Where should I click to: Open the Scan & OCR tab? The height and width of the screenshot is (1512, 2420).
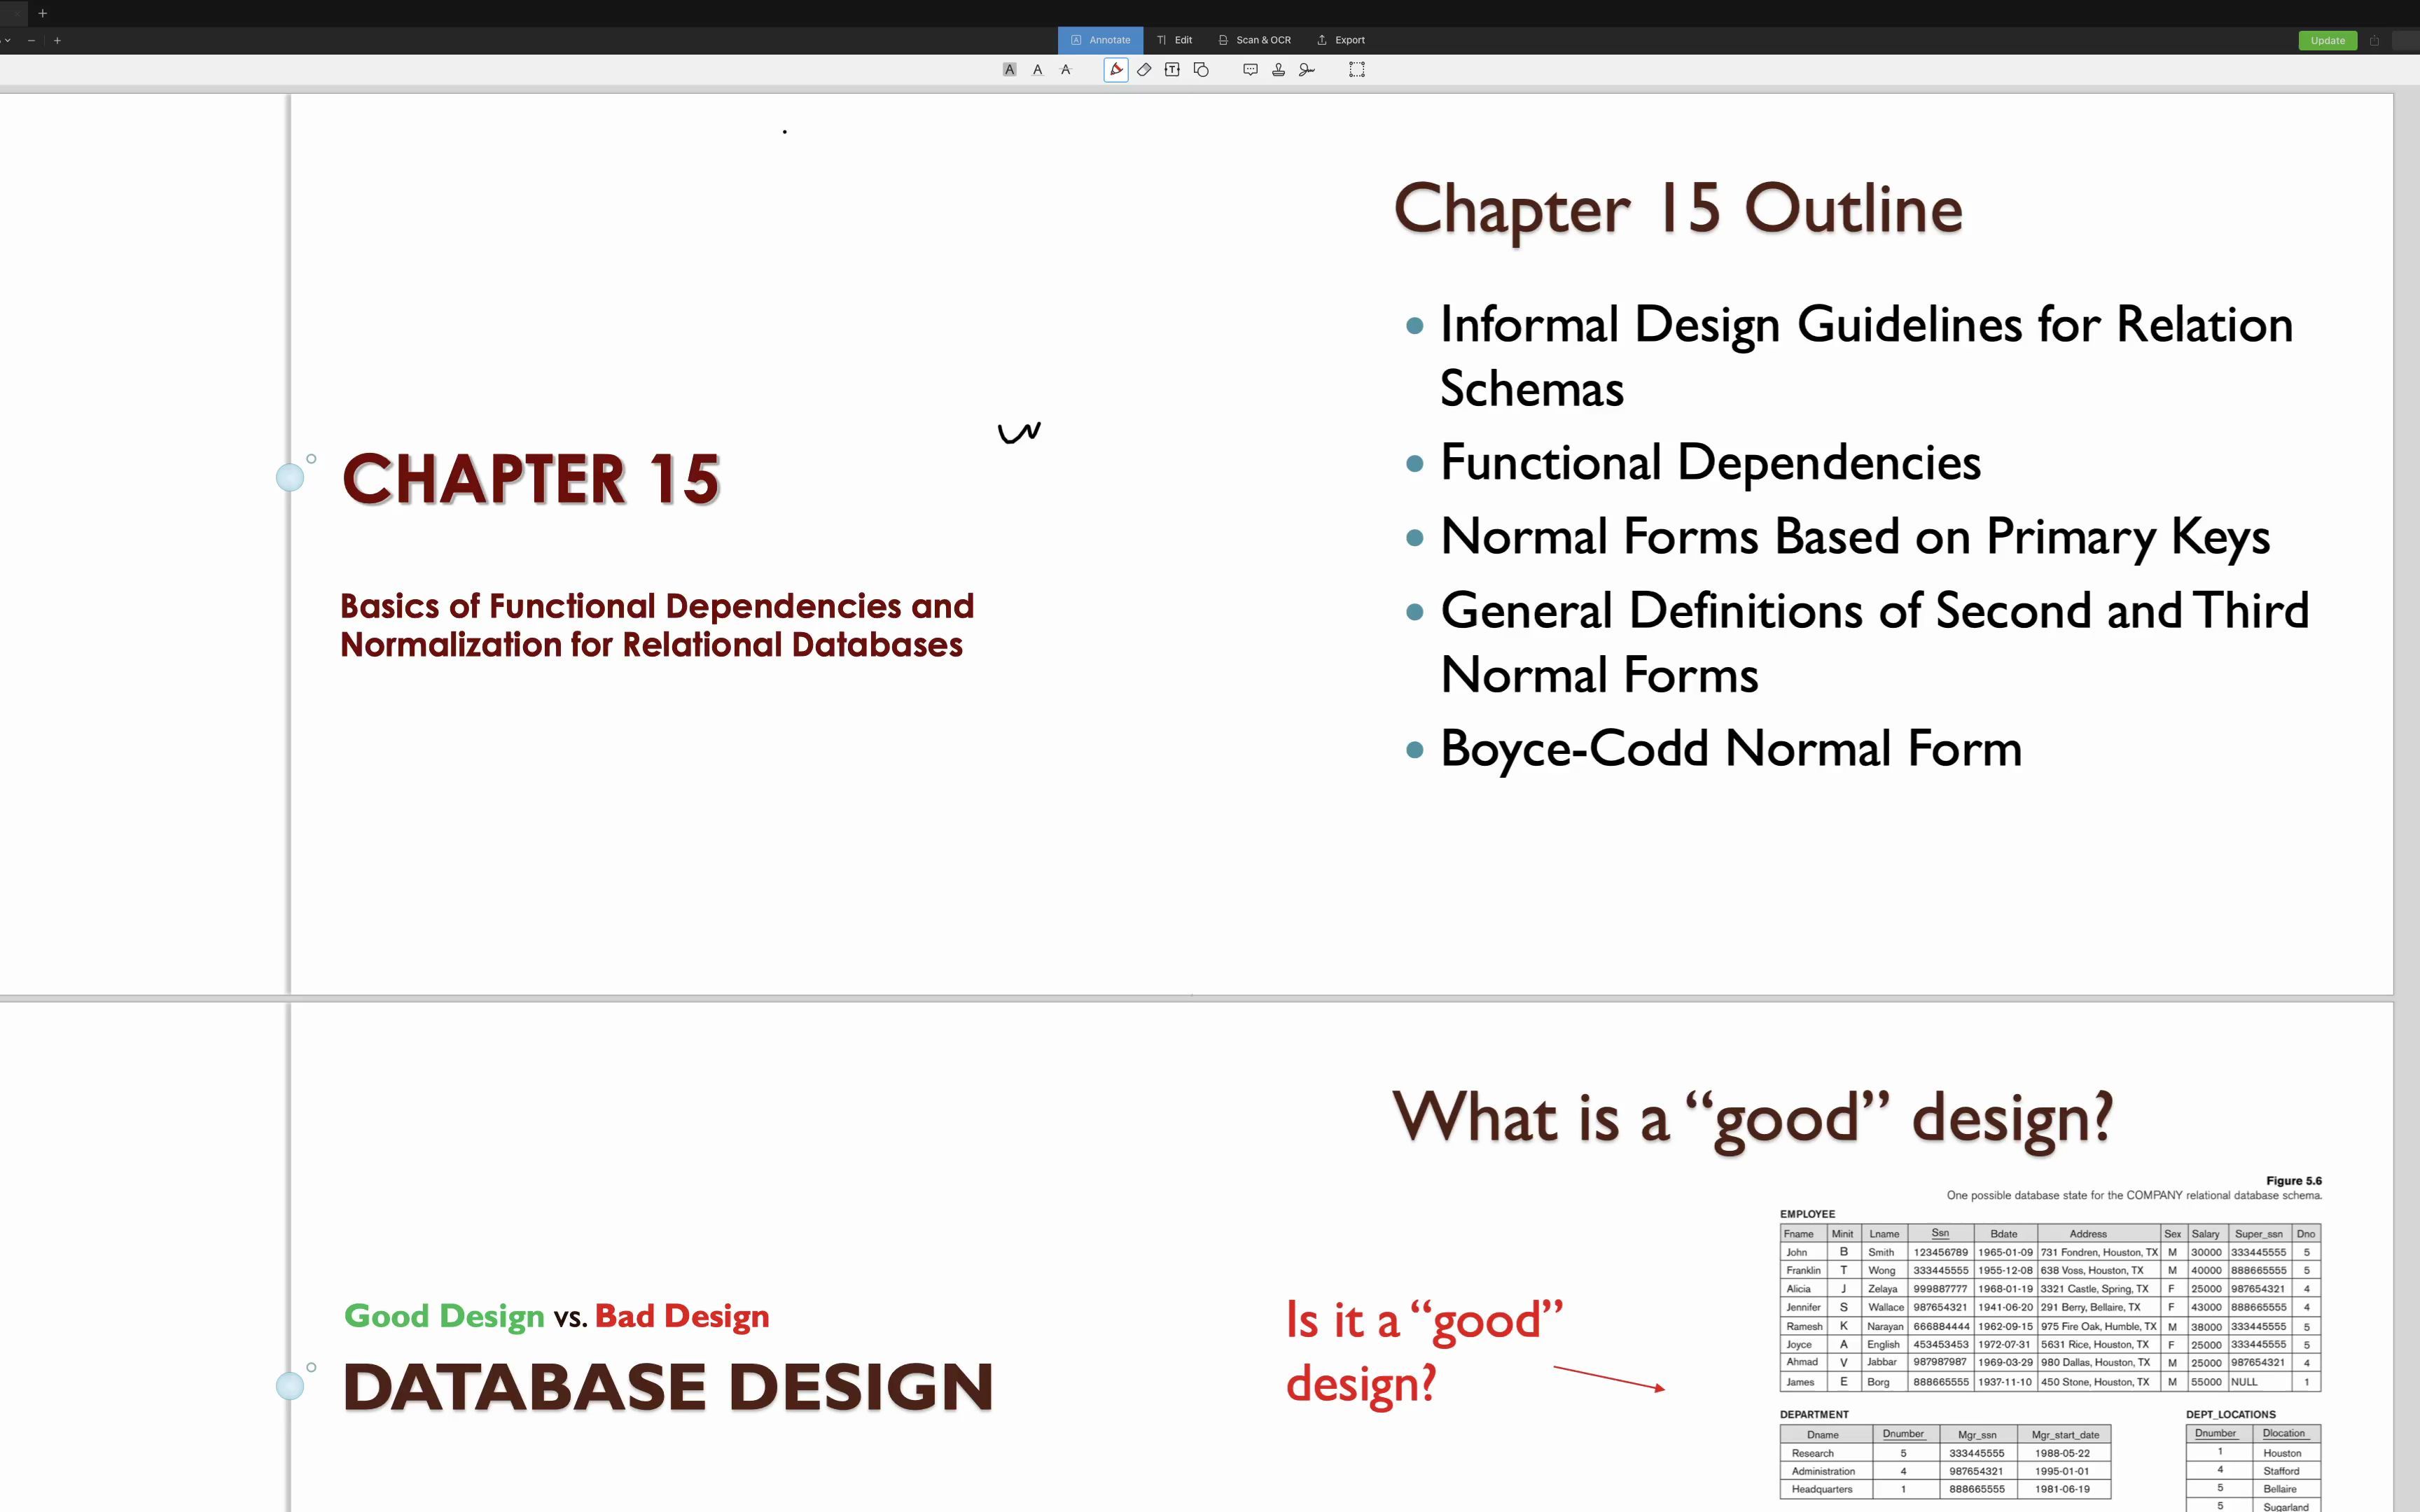pyautogui.click(x=1255, y=40)
